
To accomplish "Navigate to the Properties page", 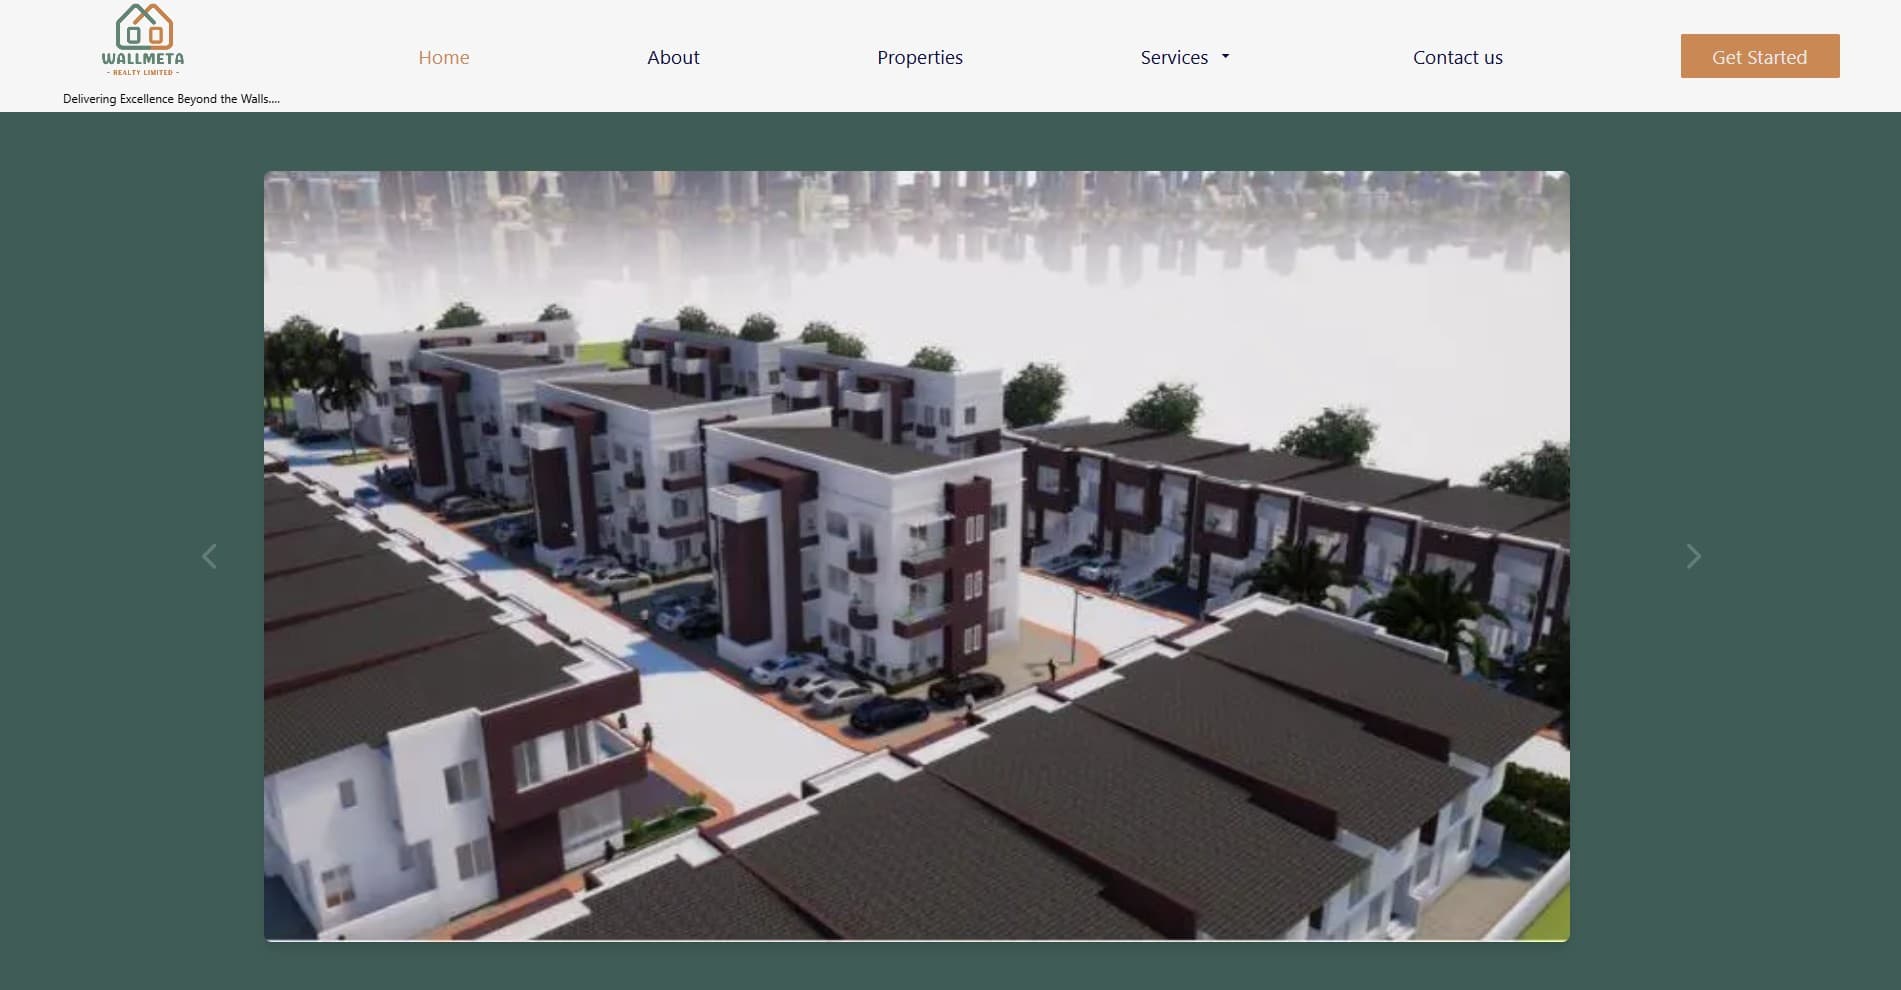I will click(x=919, y=57).
